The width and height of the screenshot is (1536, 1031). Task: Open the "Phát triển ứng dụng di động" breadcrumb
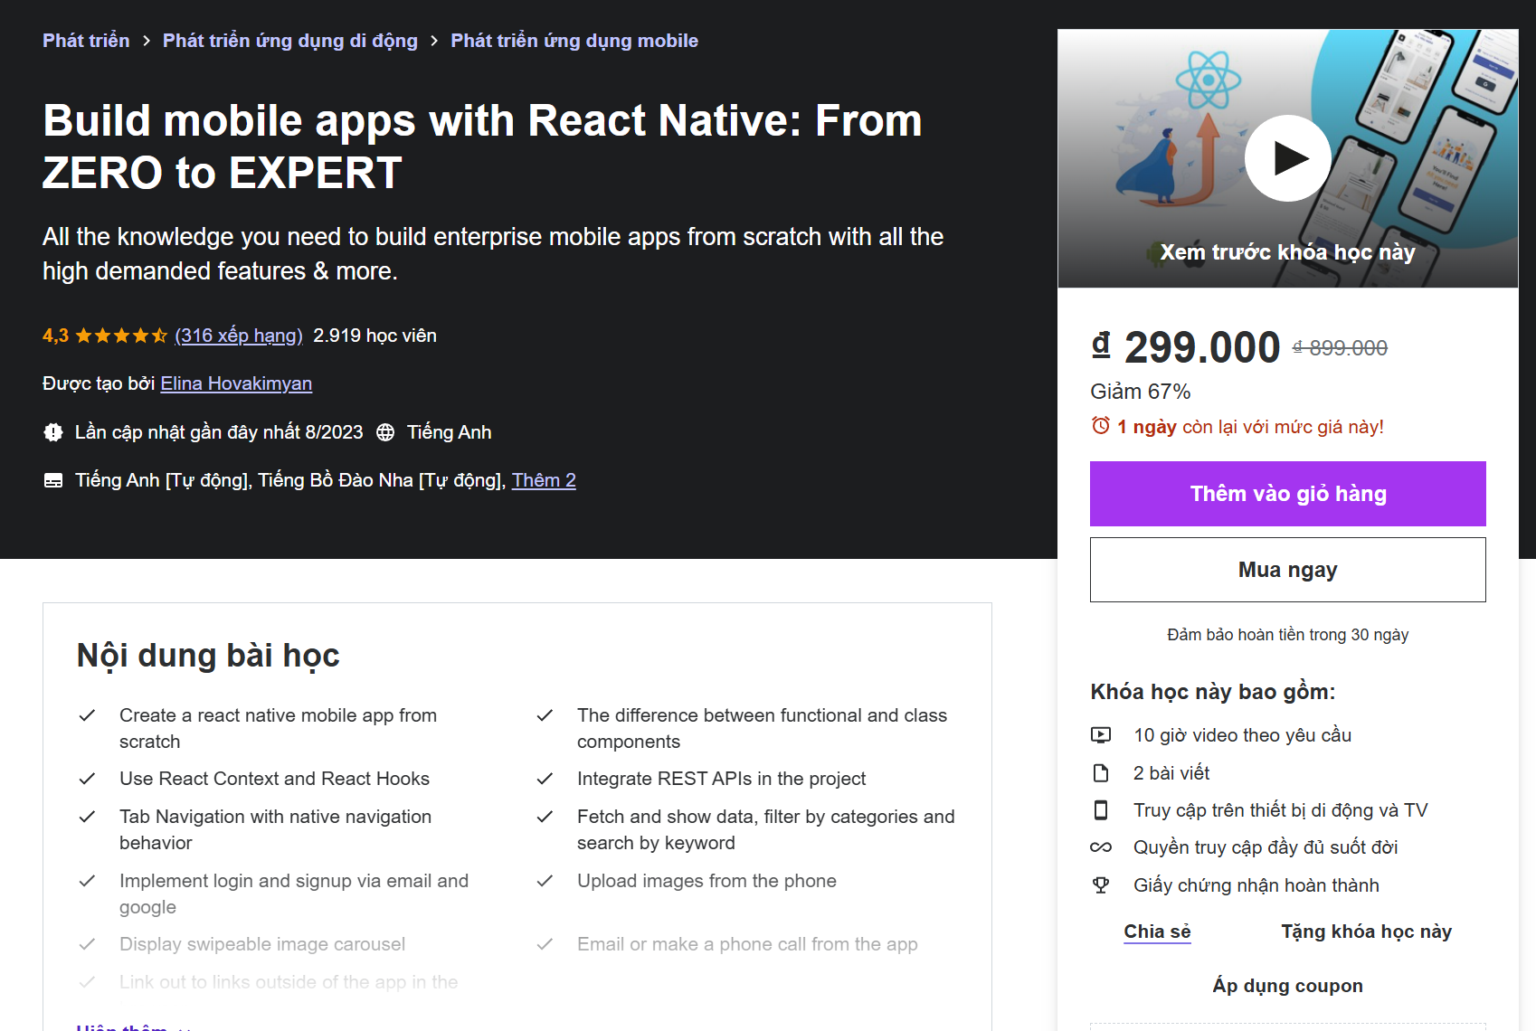pos(289,40)
